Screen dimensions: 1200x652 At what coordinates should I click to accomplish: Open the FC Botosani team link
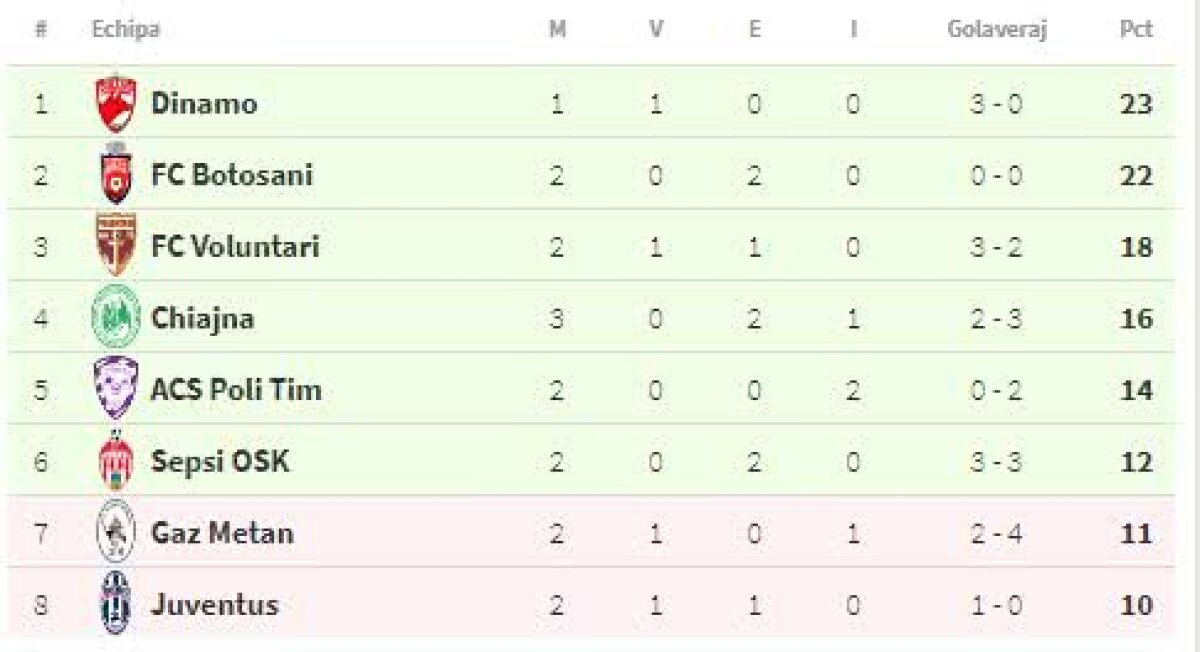click(x=232, y=175)
